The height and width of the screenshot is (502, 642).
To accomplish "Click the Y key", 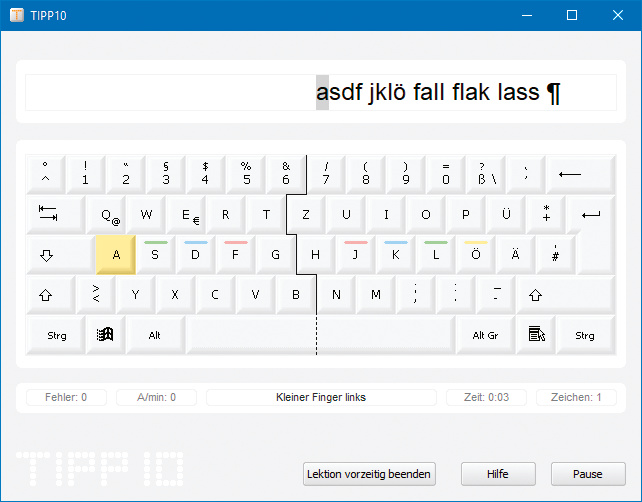I will [x=136, y=295].
